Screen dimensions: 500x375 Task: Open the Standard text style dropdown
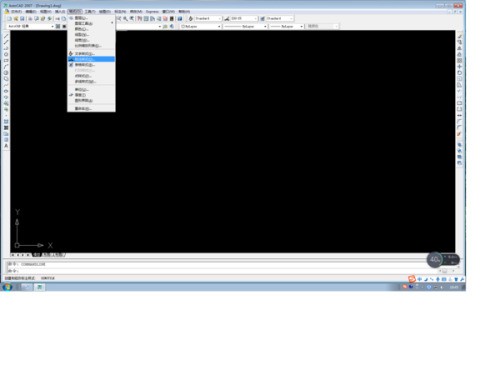click(x=208, y=18)
